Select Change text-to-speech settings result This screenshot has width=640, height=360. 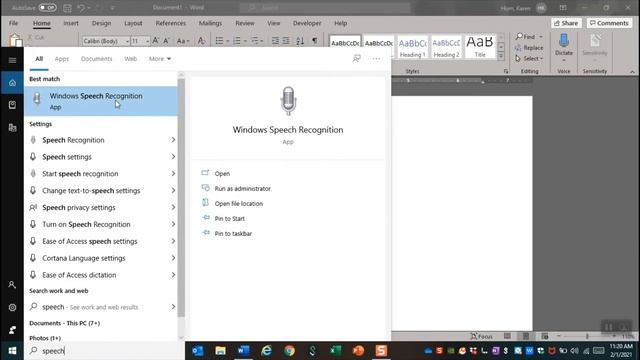(x=101, y=191)
